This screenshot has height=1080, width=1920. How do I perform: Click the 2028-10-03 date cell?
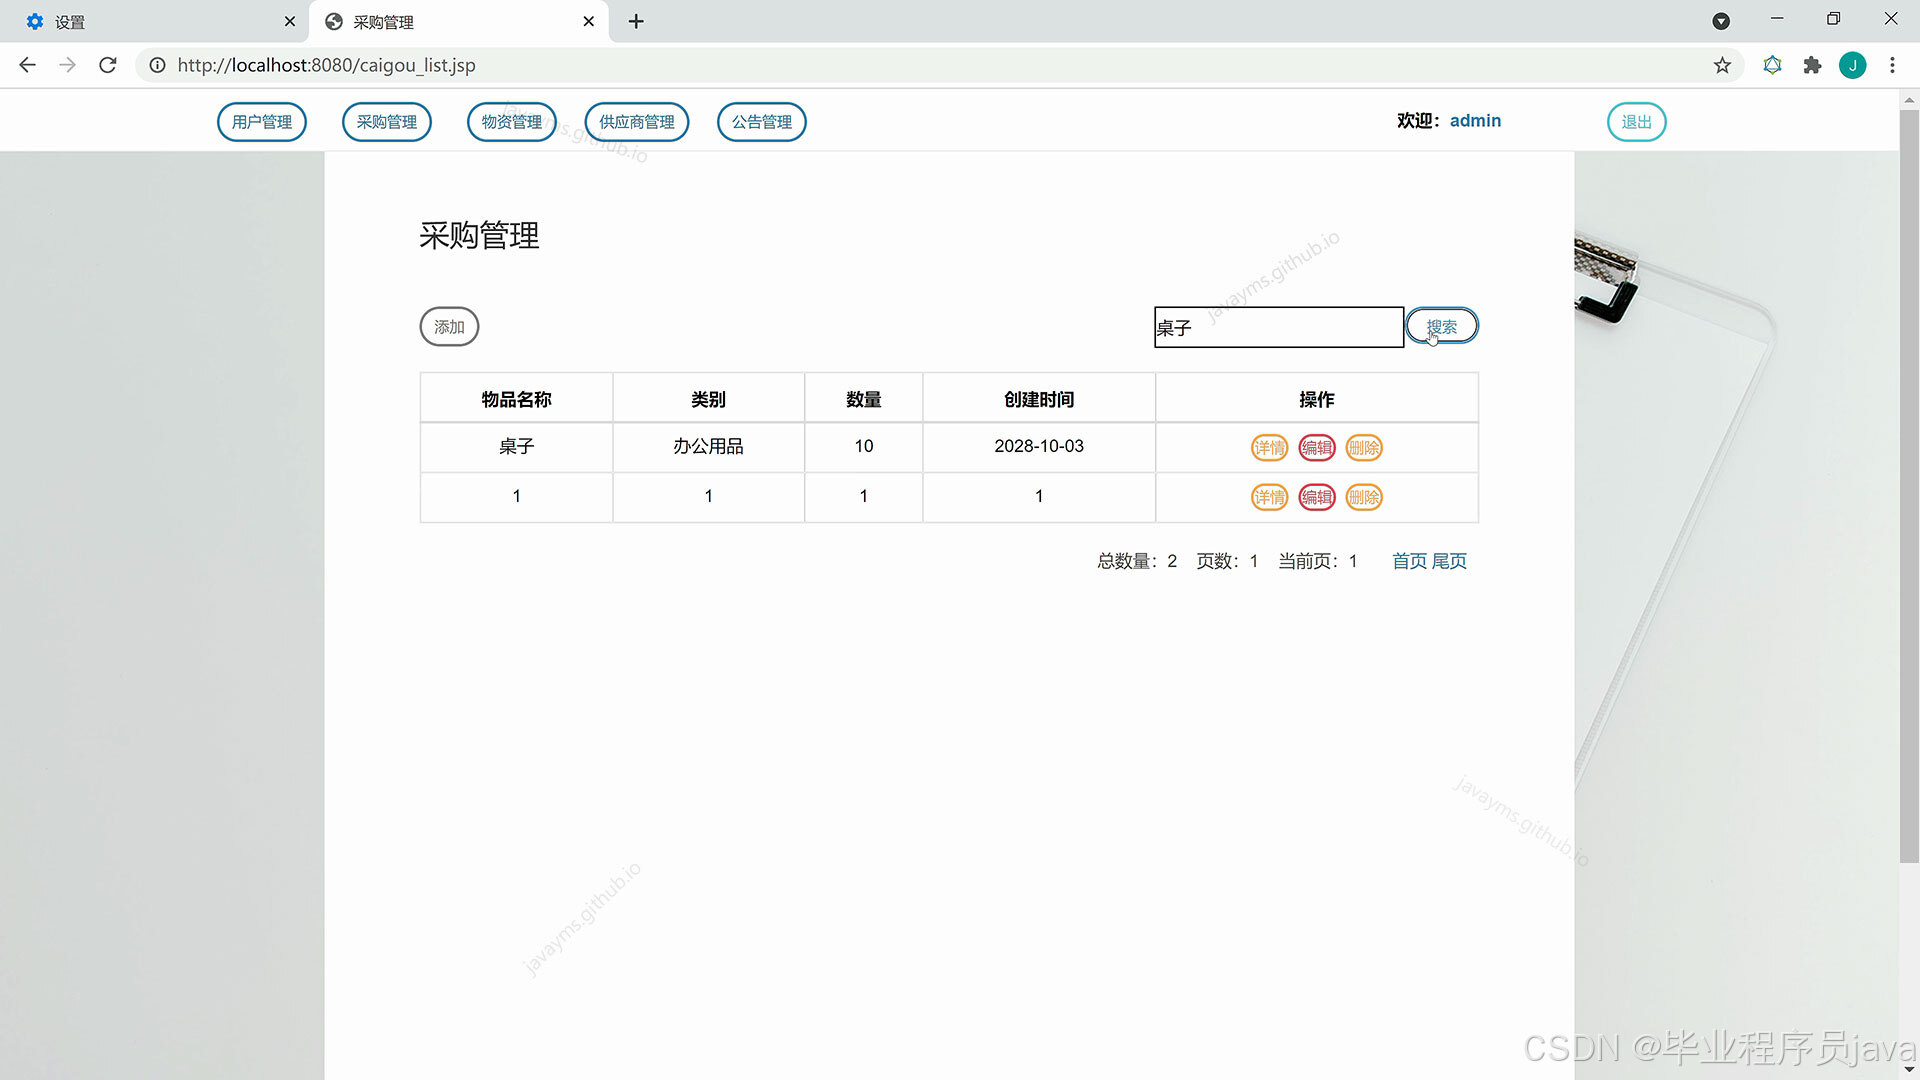click(1039, 447)
